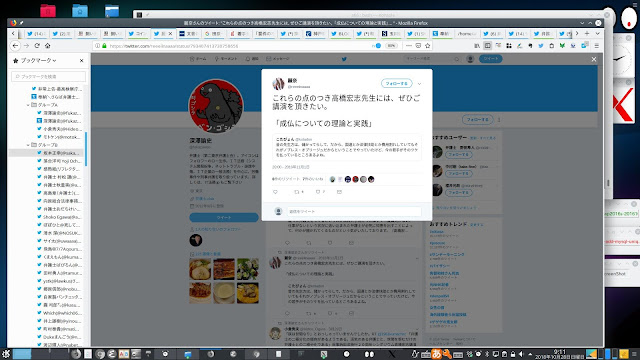This screenshot has height=360, width=640.
Task: Show site information via padlock icon
Action: 104,46
